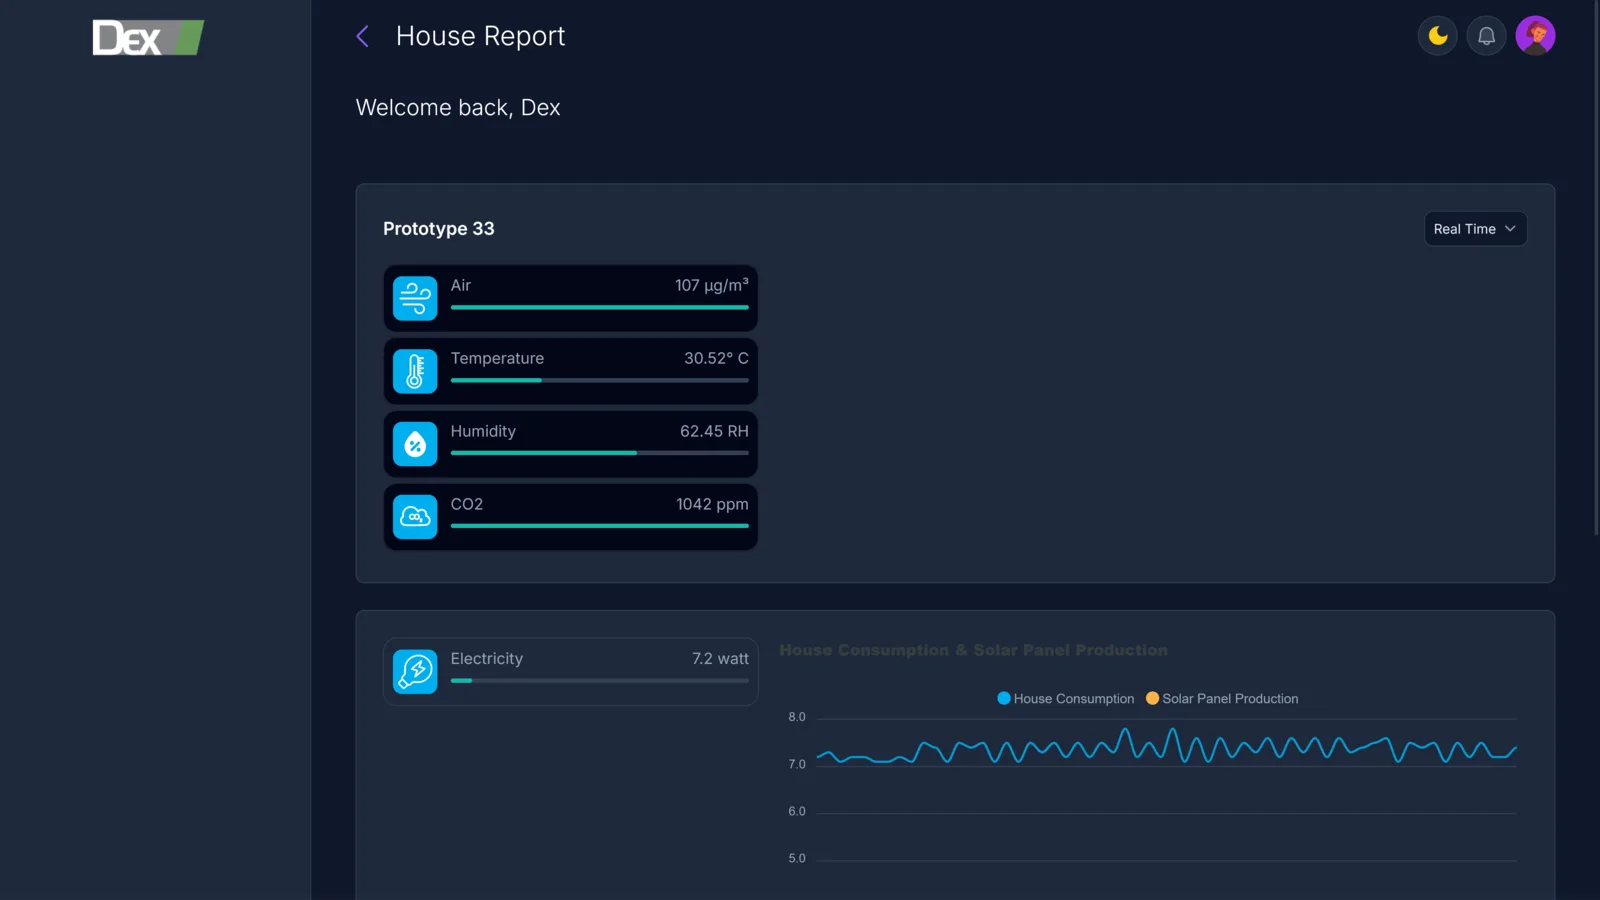1600x900 pixels.
Task: Click the 6.0 axis label
Action: (797, 811)
